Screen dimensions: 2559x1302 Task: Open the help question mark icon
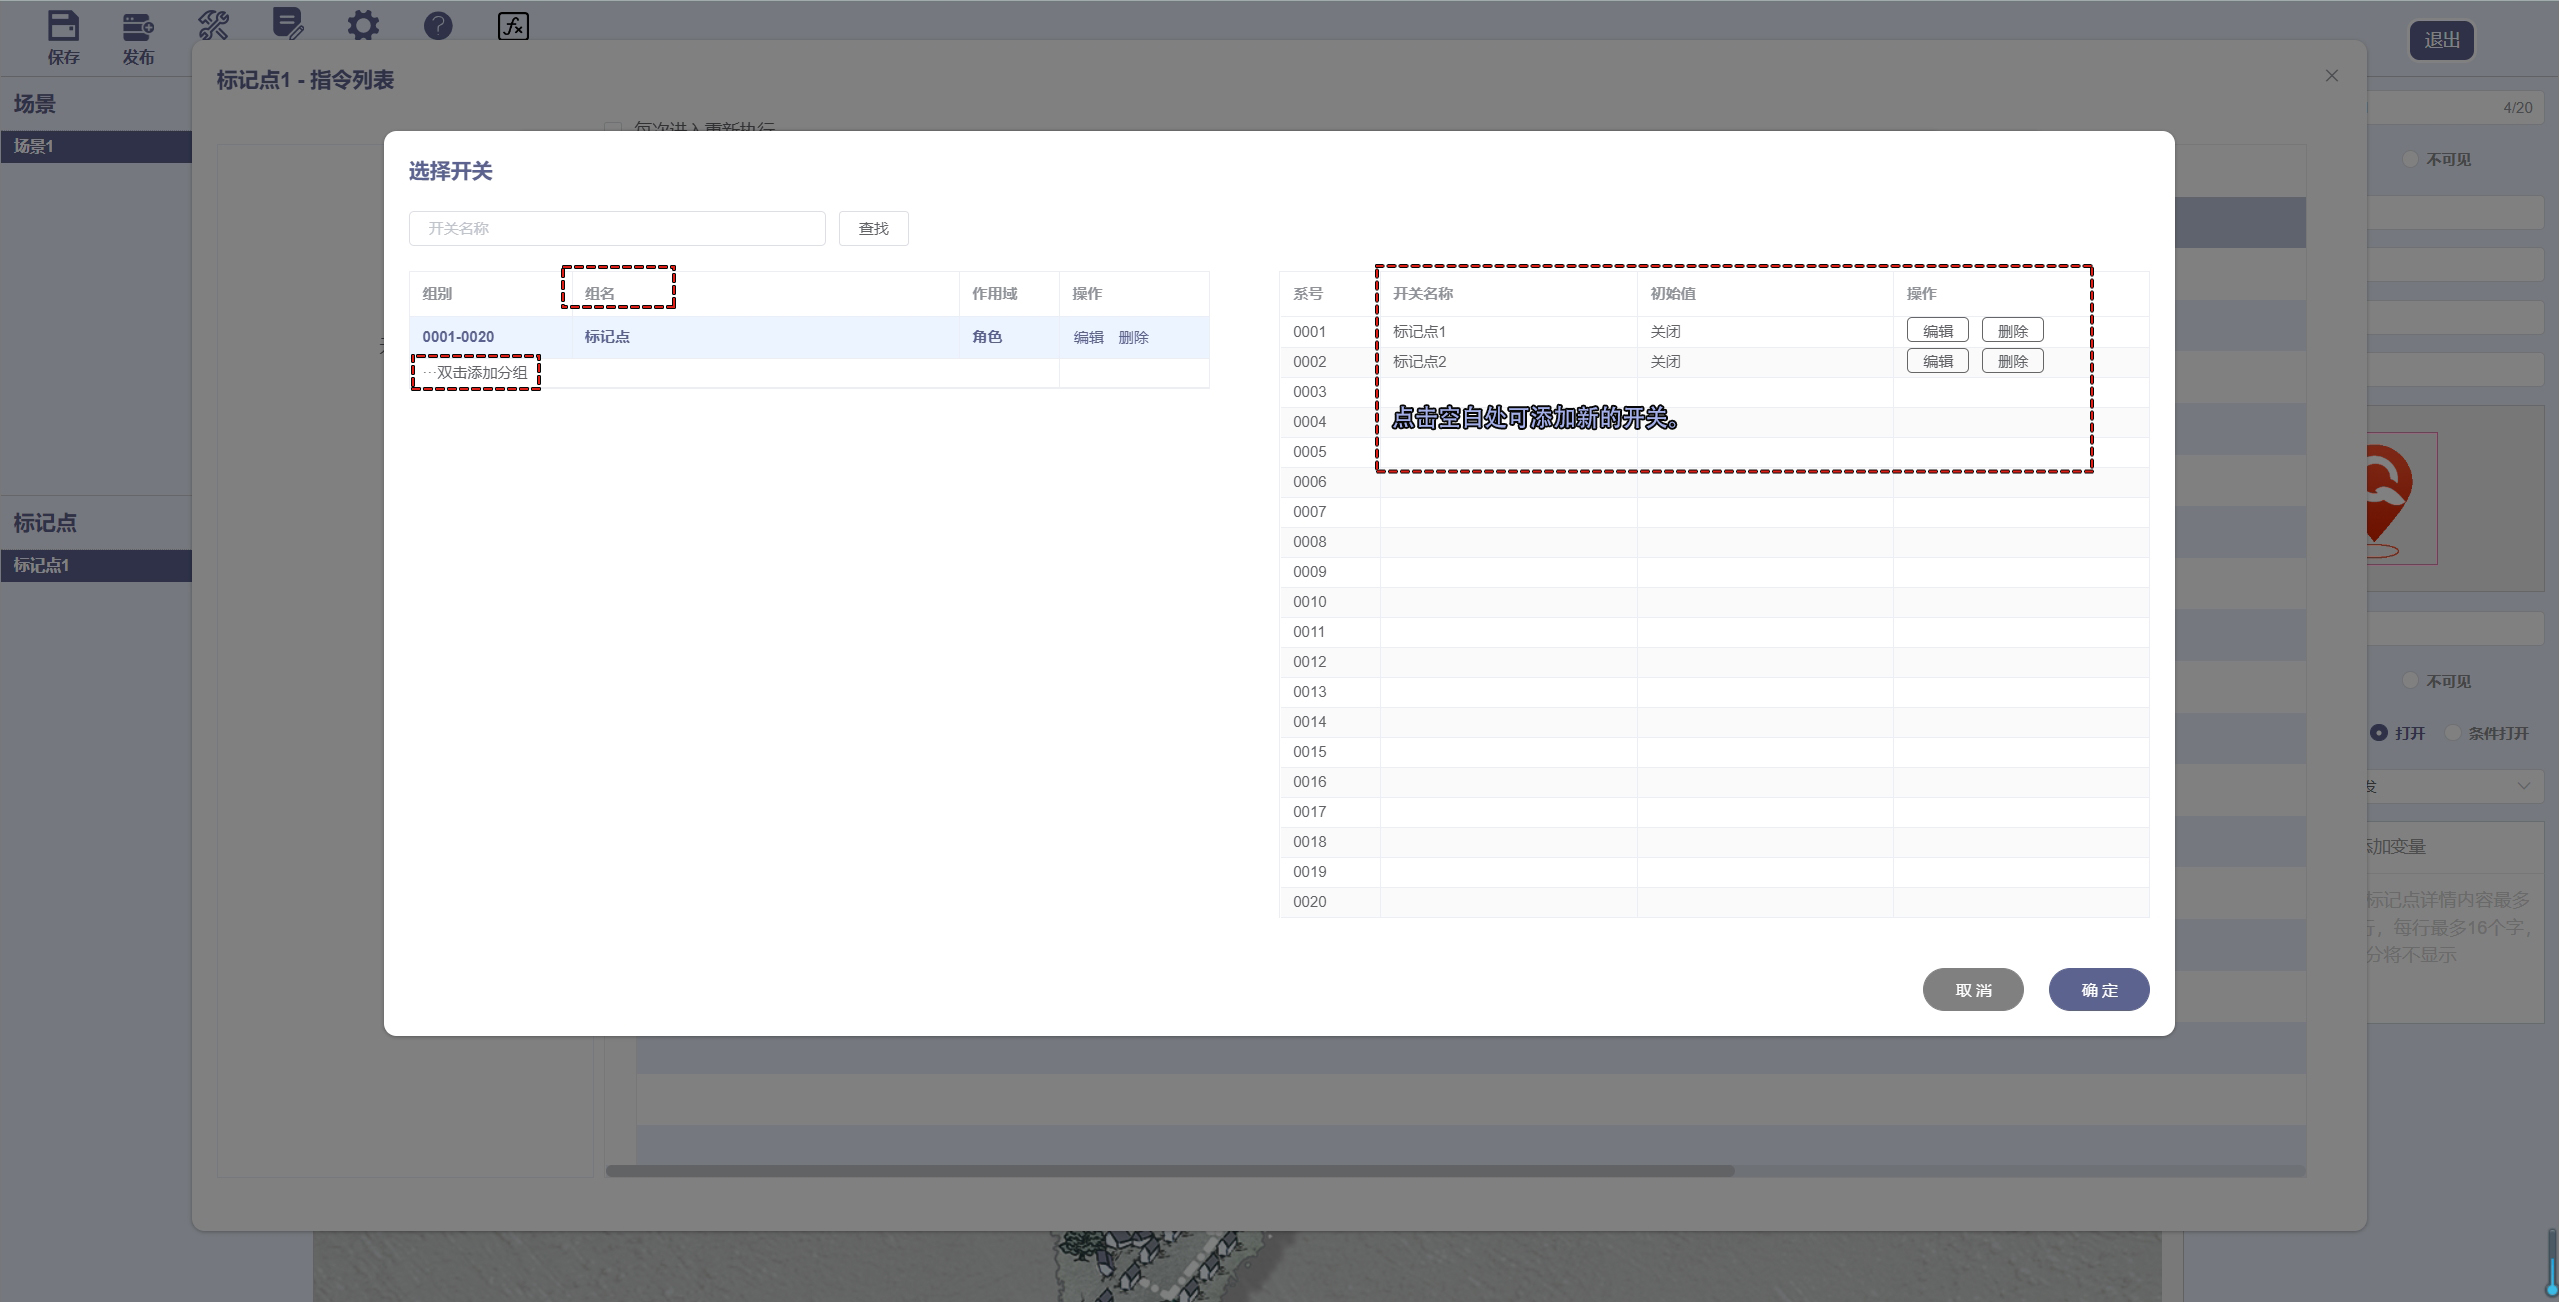point(438,25)
